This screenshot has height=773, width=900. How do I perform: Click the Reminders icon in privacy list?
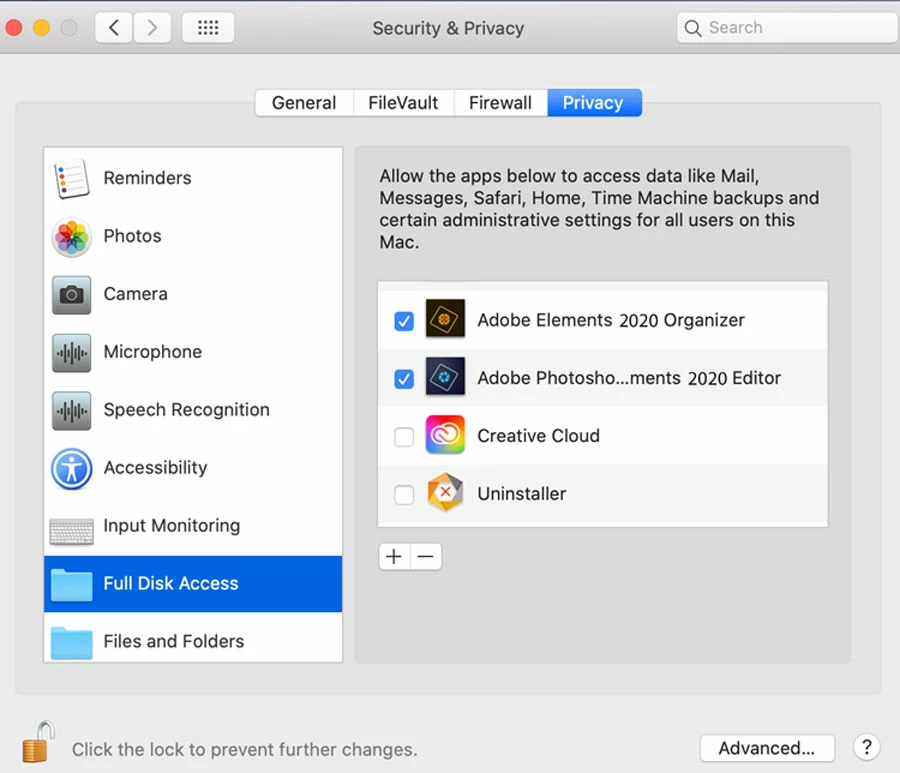71,178
